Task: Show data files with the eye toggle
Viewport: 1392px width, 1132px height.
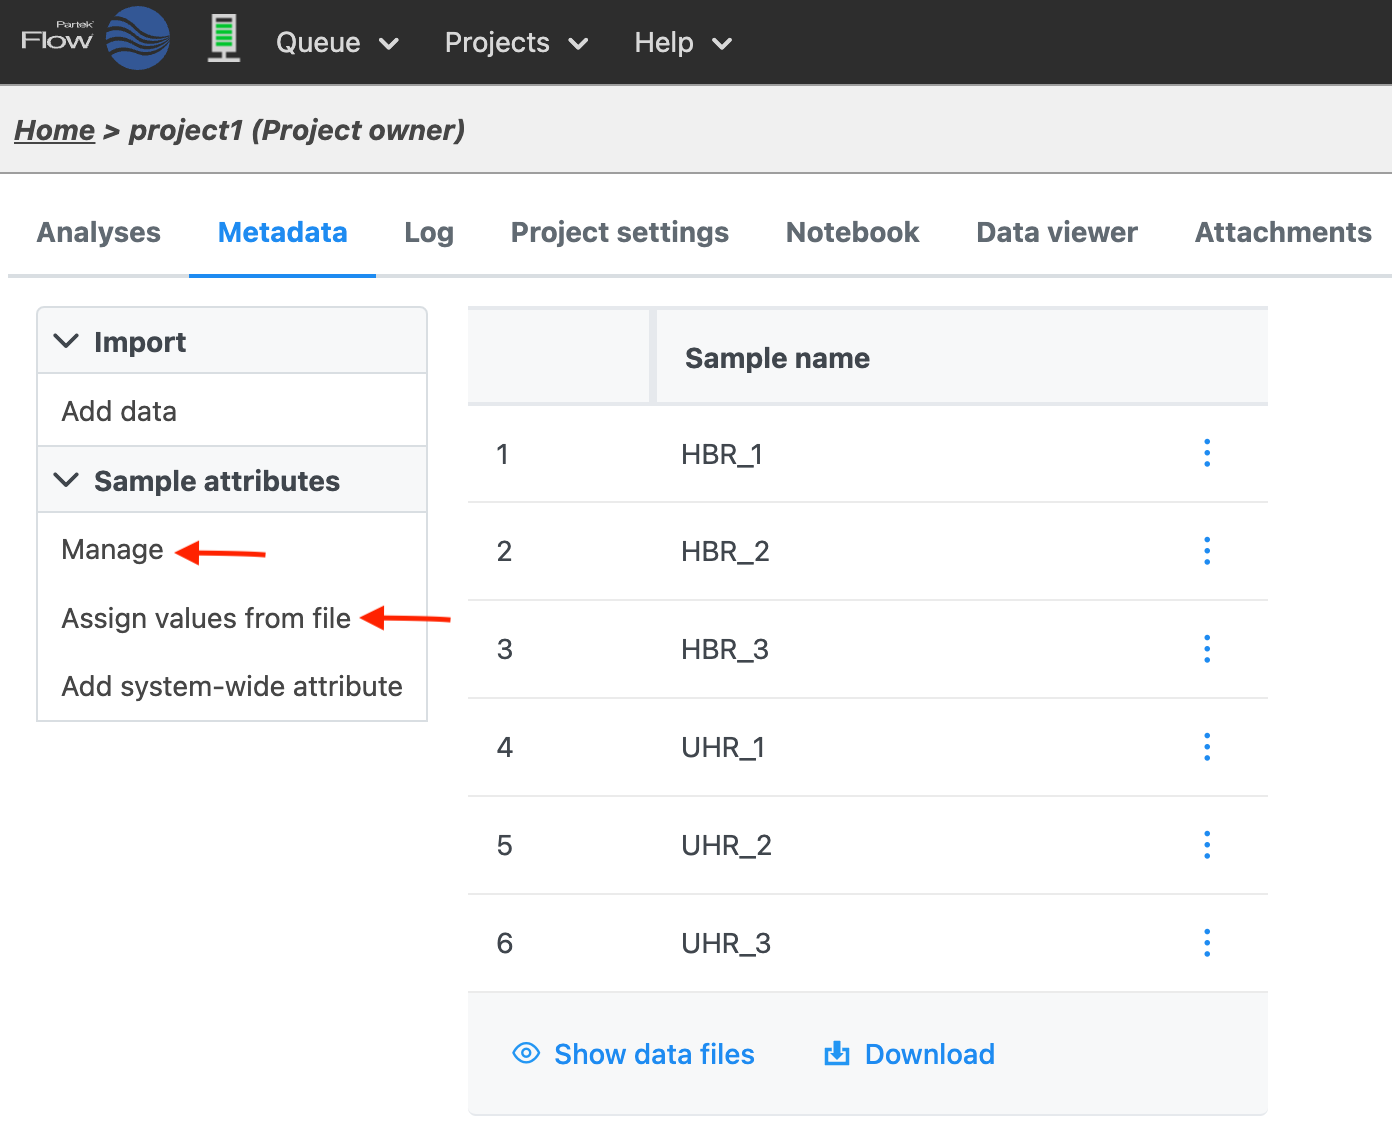Action: (x=633, y=1054)
